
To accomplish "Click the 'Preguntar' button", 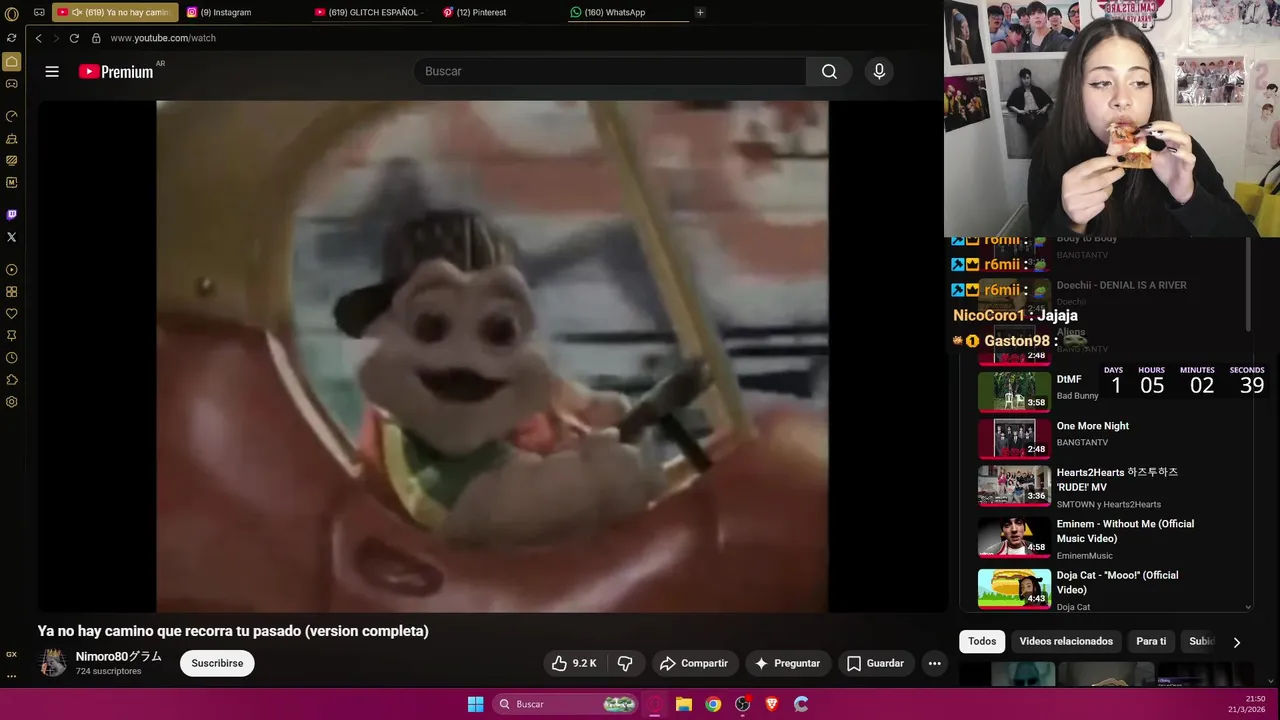I will click(x=787, y=663).
